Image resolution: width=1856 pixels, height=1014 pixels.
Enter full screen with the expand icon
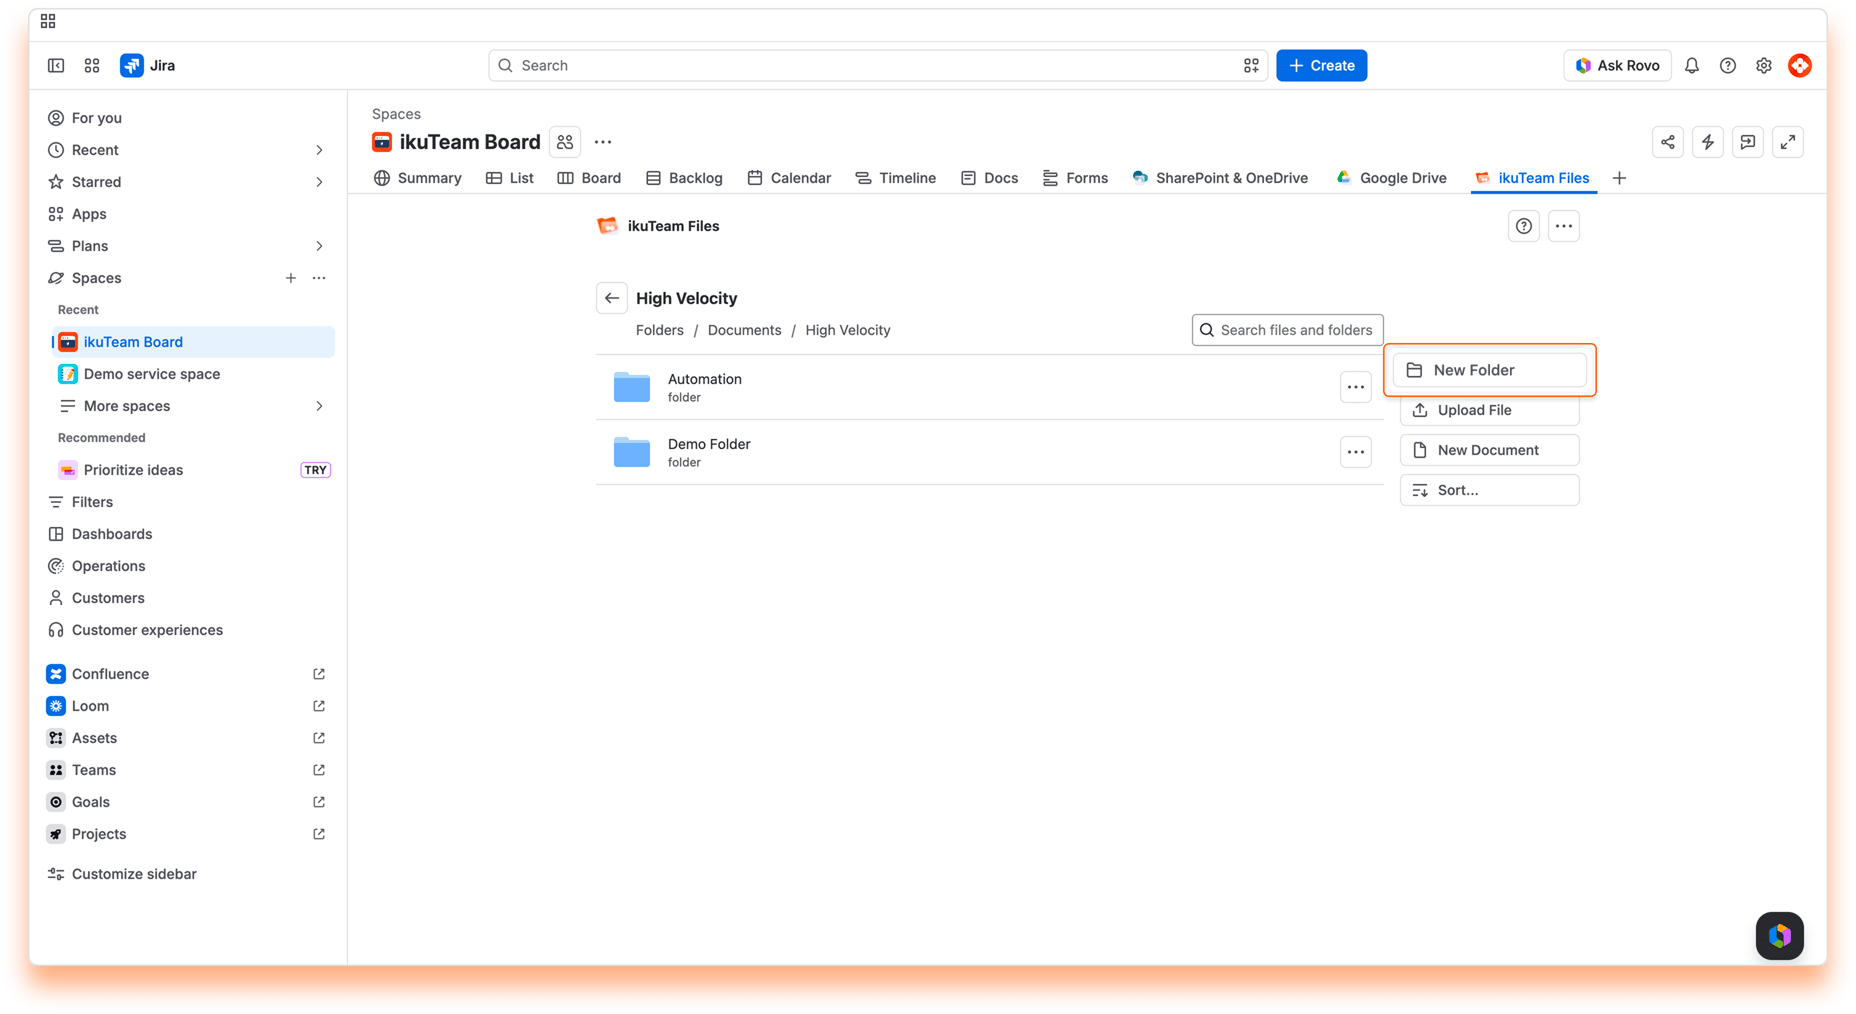(x=1788, y=142)
